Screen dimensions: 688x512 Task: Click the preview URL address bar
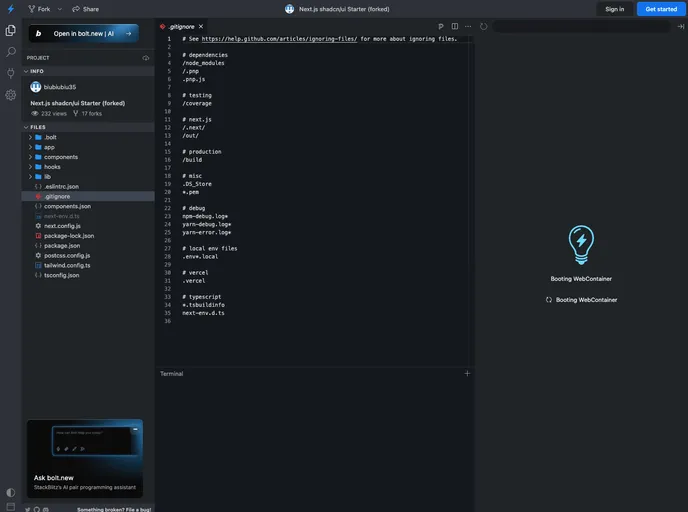pos(581,26)
